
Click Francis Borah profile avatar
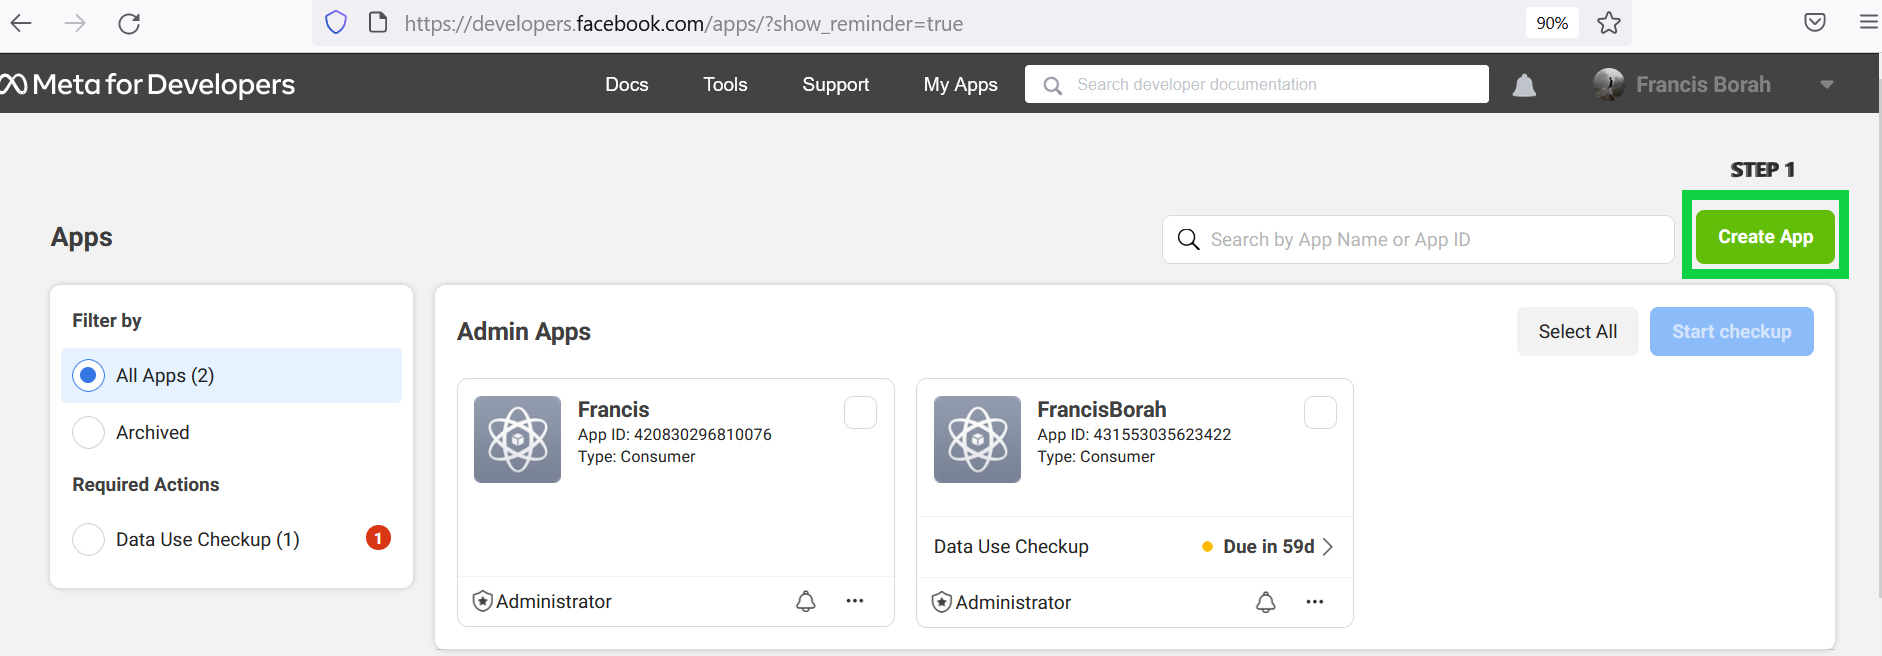[x=1608, y=84]
